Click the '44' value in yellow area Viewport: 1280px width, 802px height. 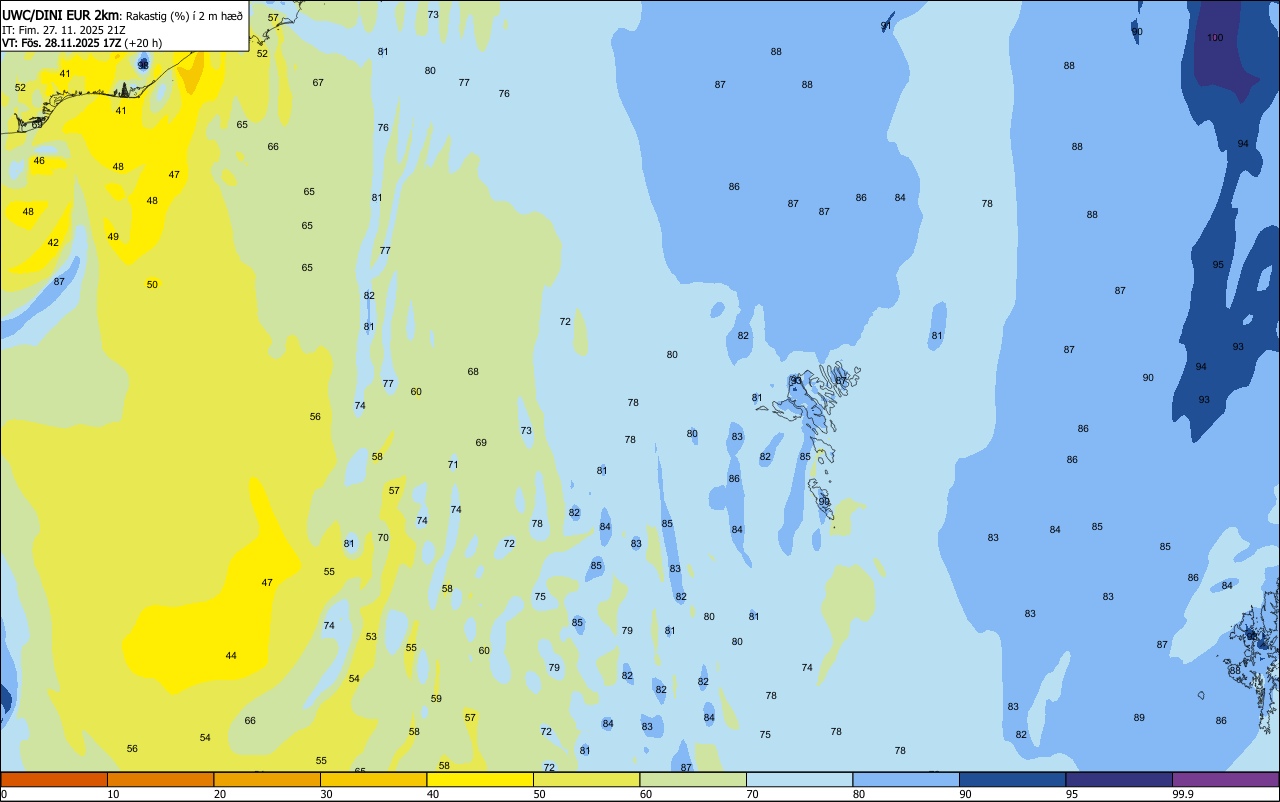tap(231, 656)
